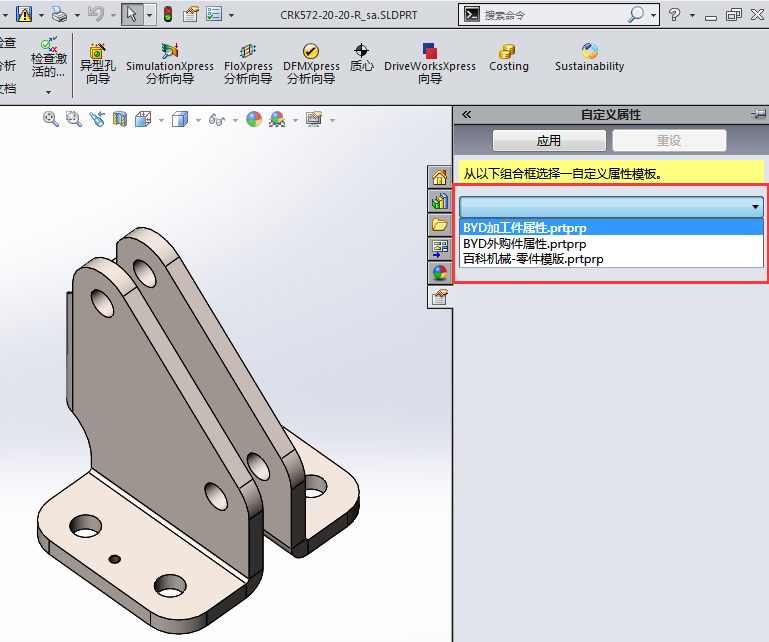The height and width of the screenshot is (642, 769).
Task: Expand View Orientation dropdown arrow
Action: 161,120
